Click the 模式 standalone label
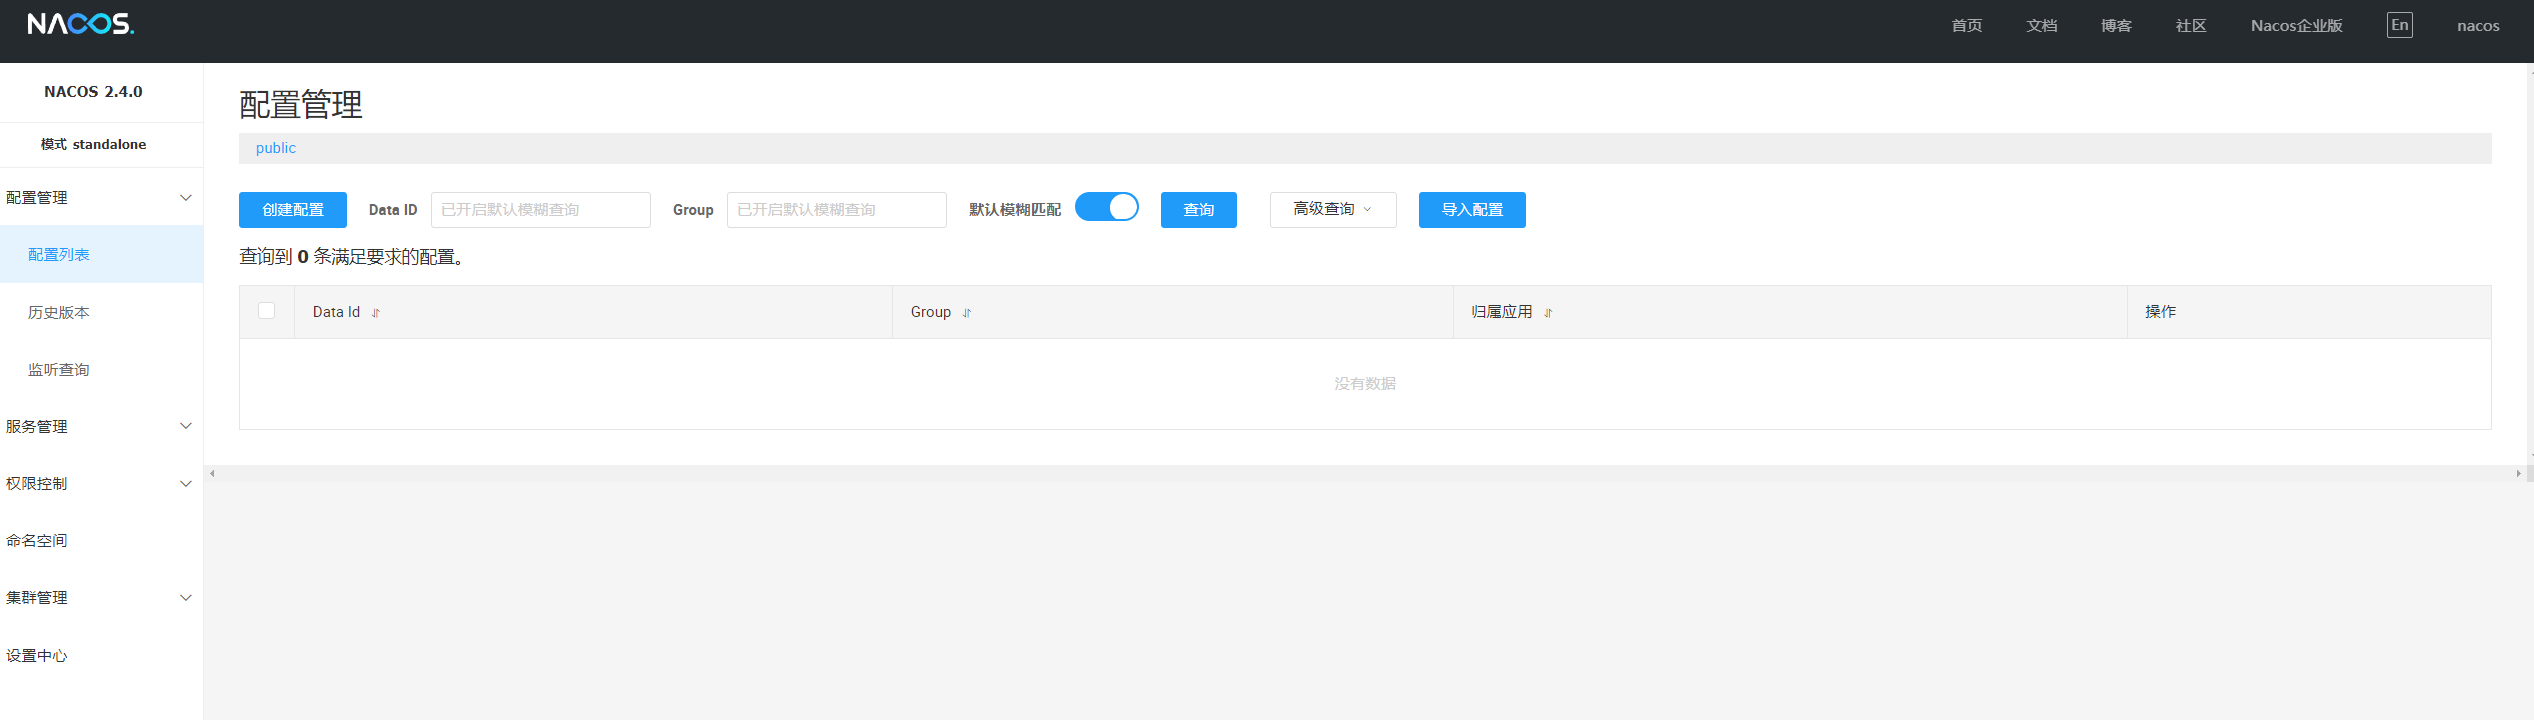The height and width of the screenshot is (720, 2534). click(93, 144)
